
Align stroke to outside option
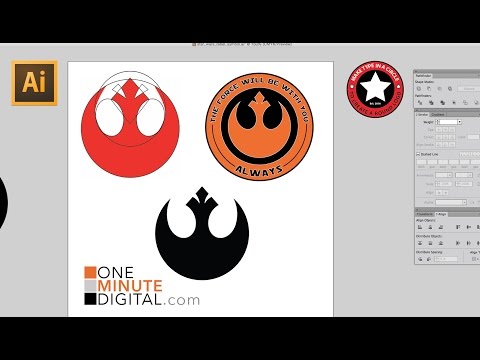(x=452, y=145)
